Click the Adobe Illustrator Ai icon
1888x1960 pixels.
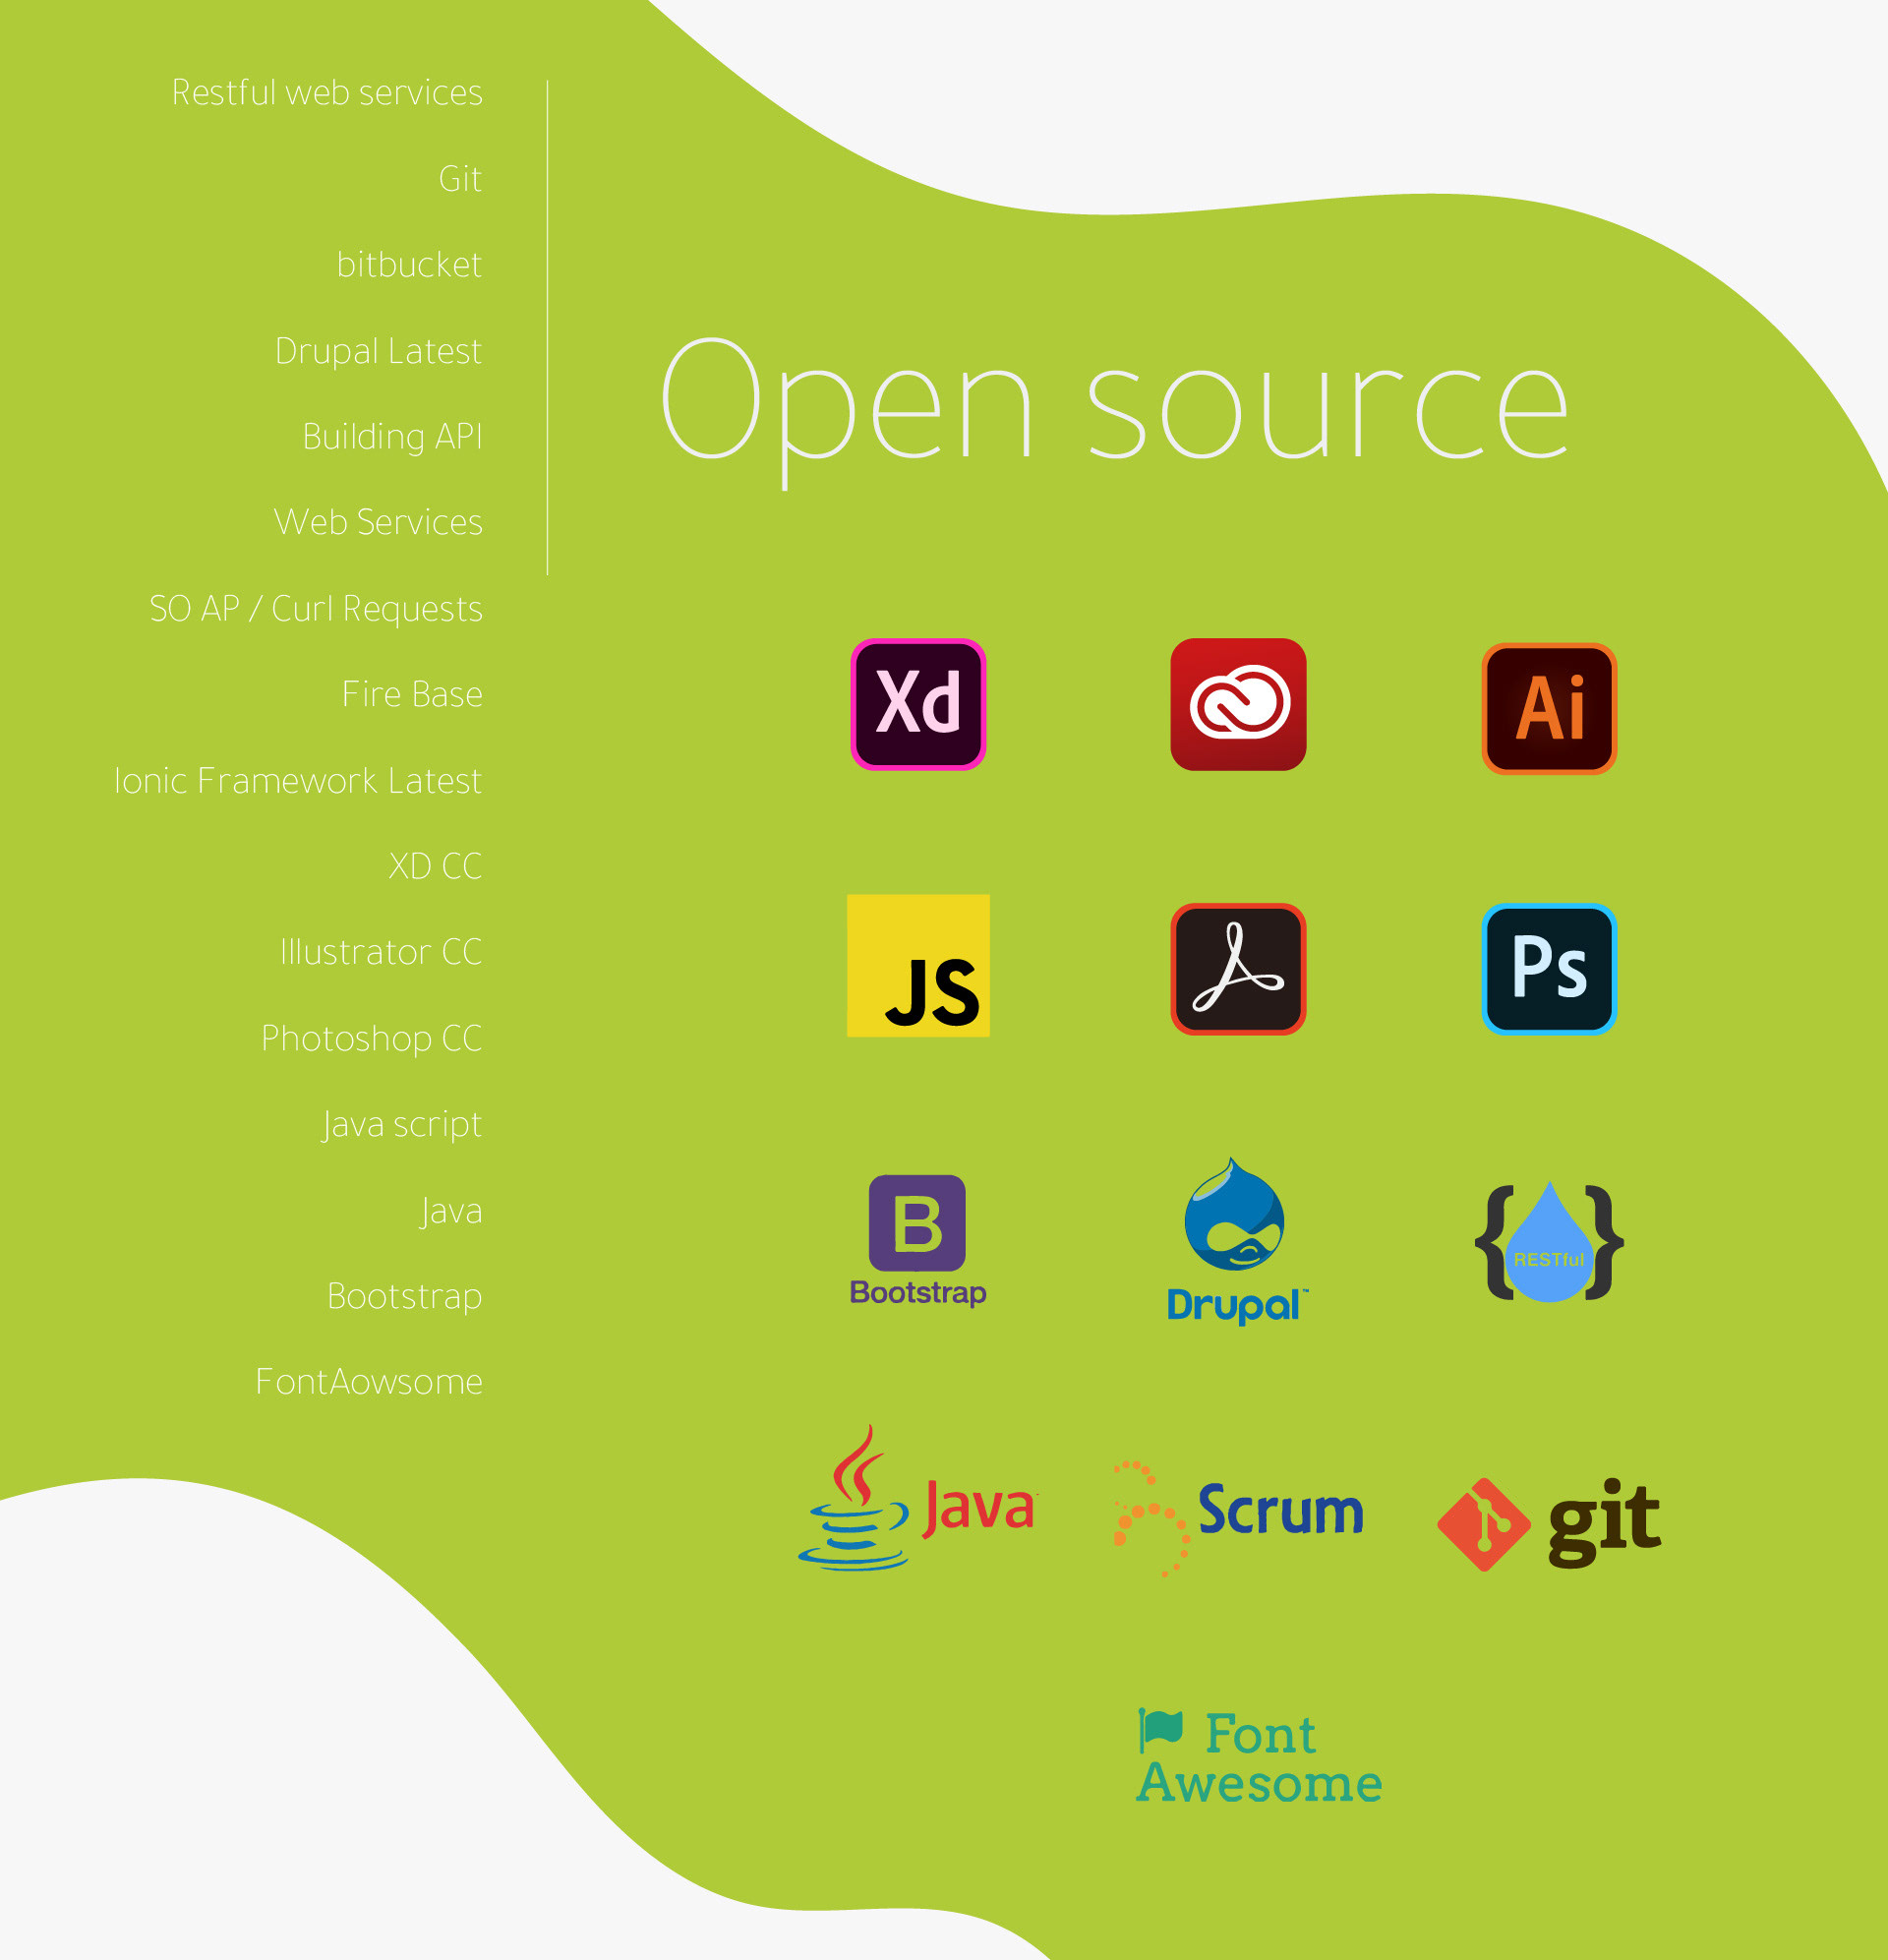point(1549,708)
